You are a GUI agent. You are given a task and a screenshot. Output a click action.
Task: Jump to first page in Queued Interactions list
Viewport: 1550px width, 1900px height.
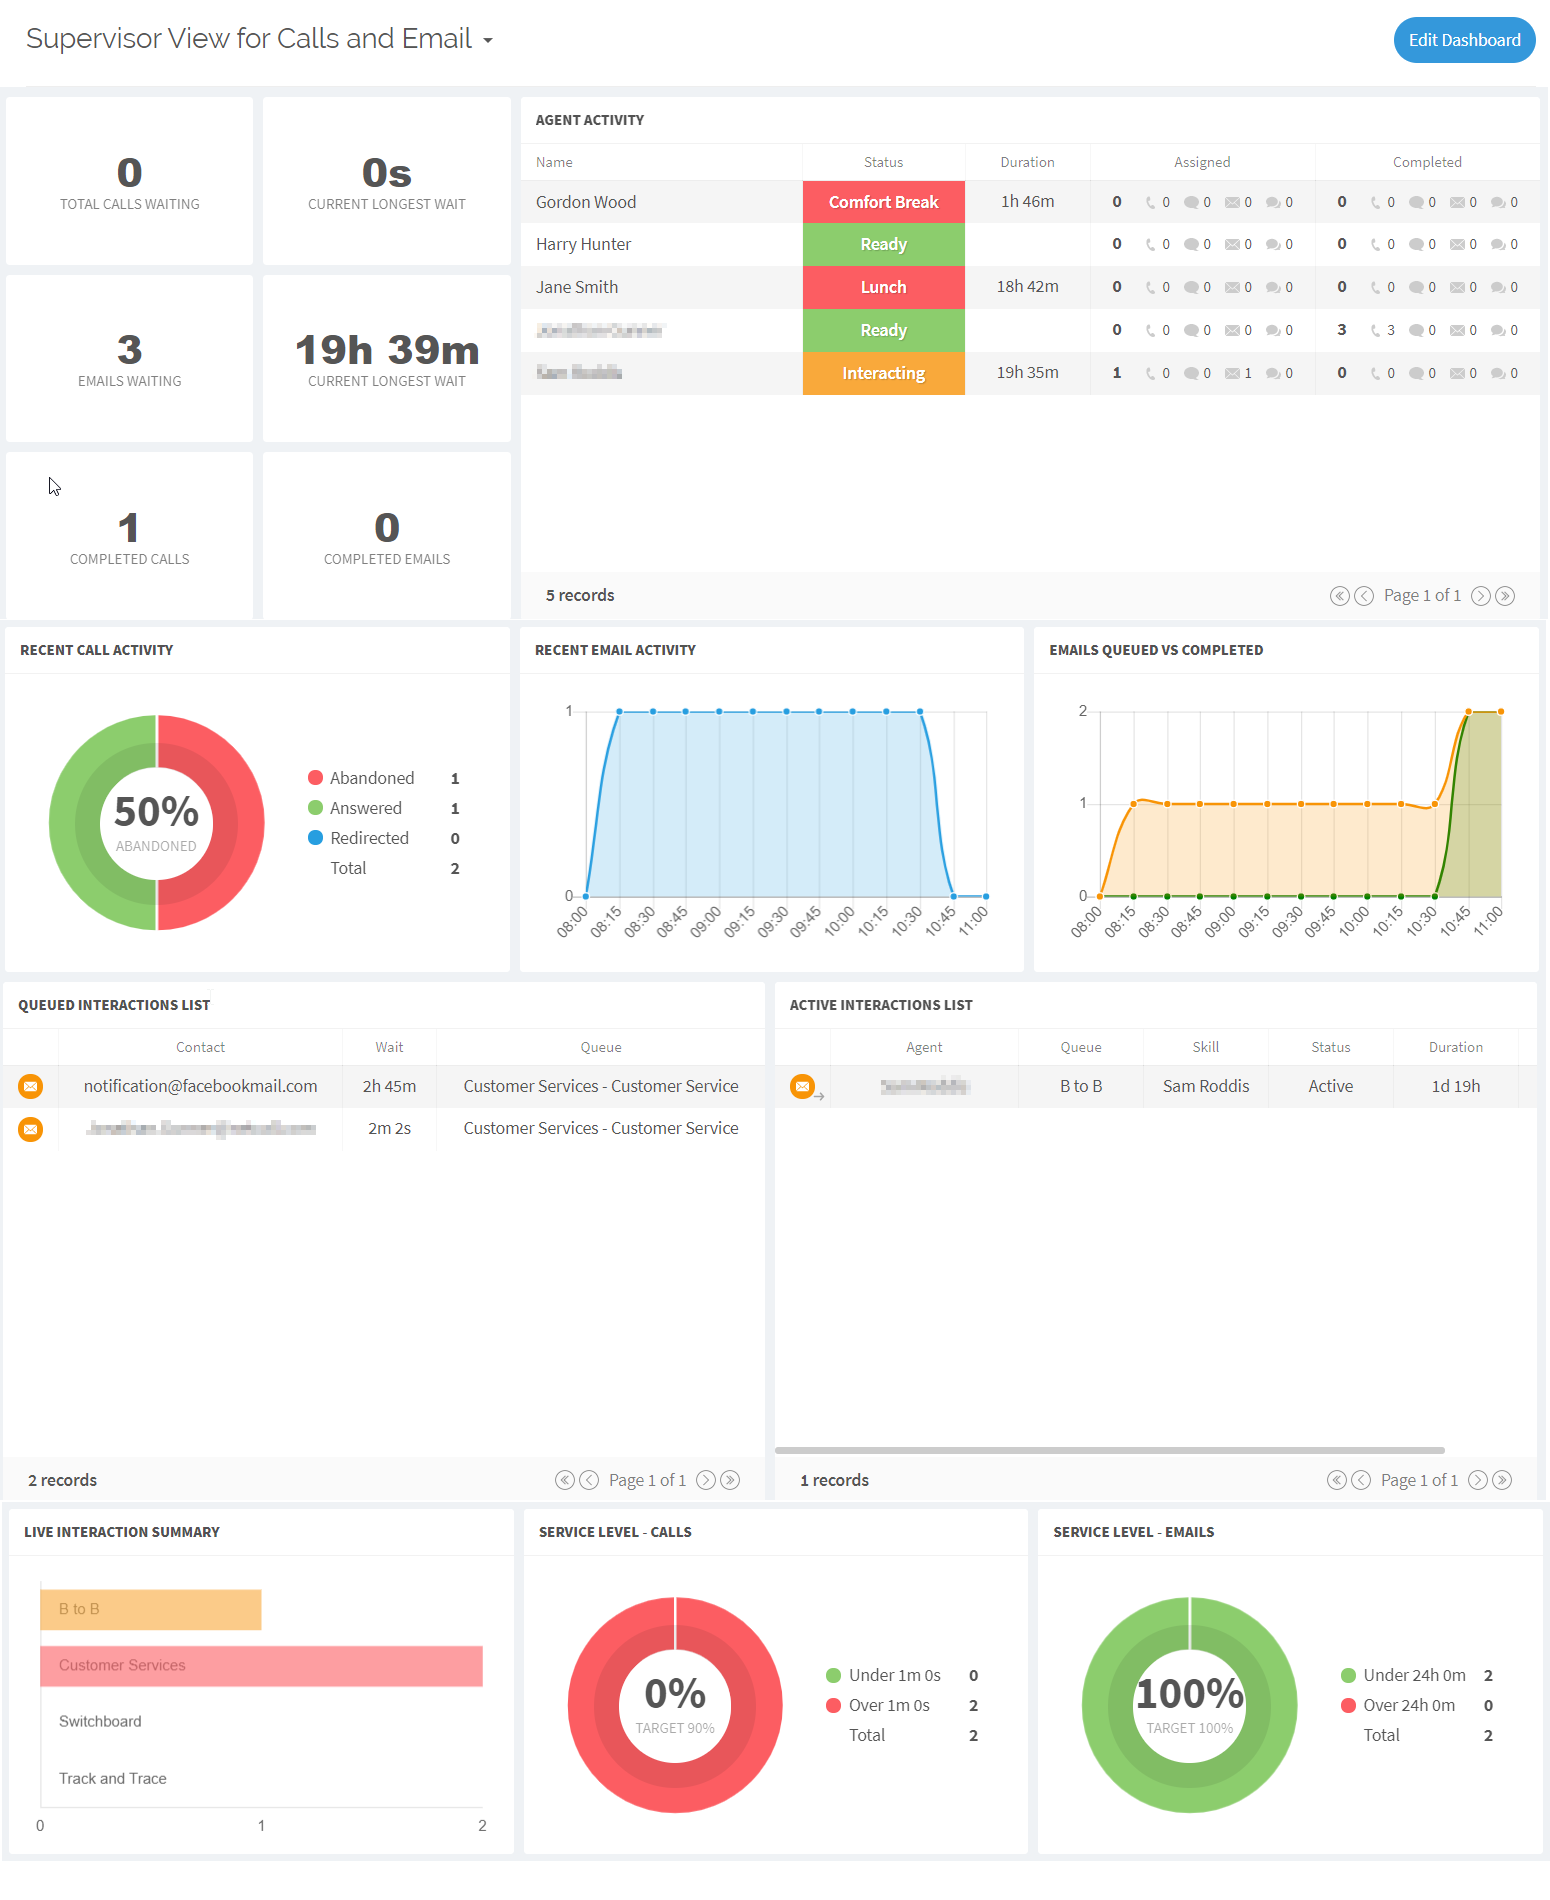[565, 1480]
